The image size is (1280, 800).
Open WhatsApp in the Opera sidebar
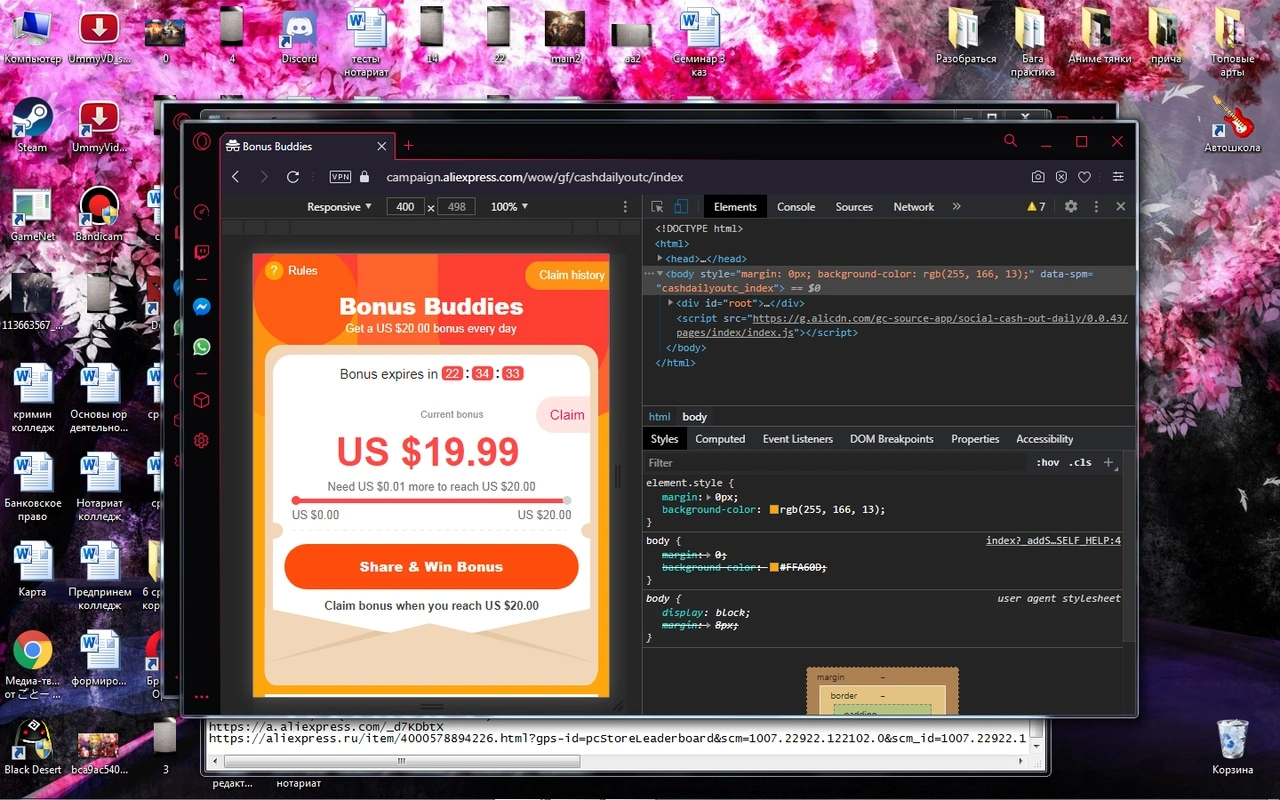point(201,347)
